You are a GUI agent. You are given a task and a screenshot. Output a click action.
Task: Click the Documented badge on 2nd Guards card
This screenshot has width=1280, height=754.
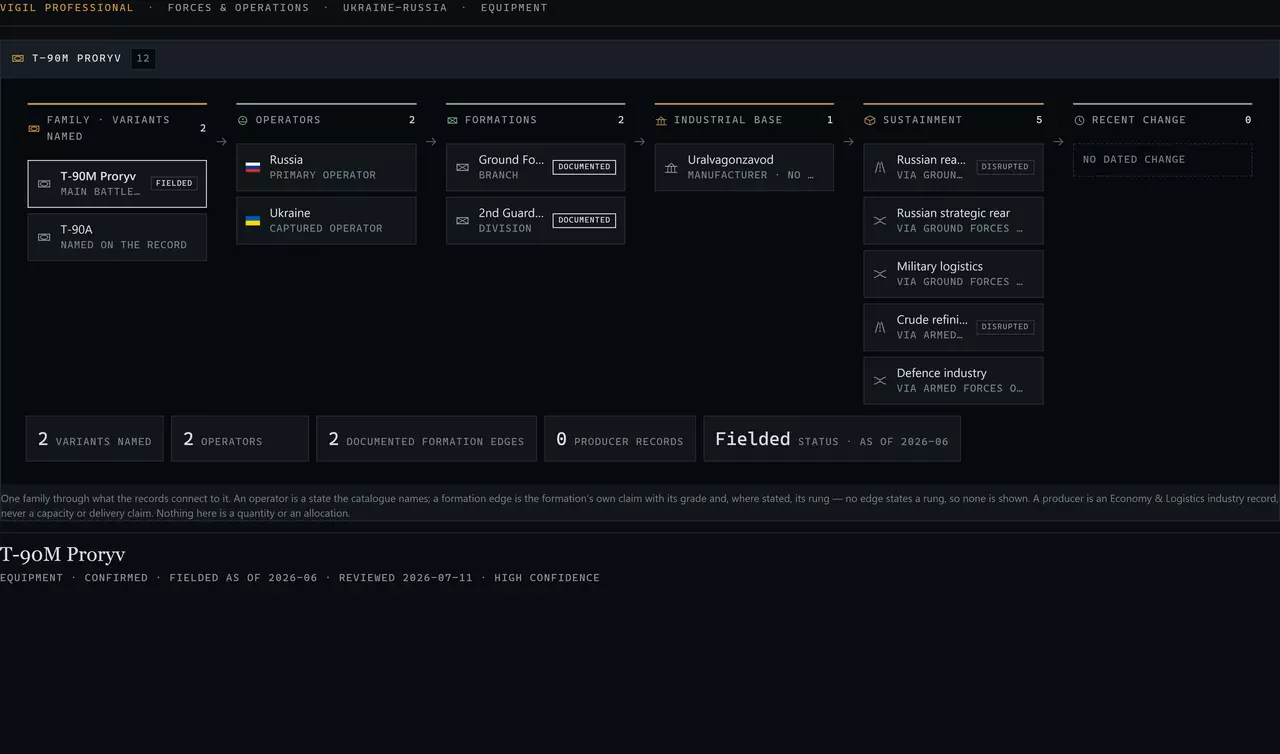click(x=584, y=220)
